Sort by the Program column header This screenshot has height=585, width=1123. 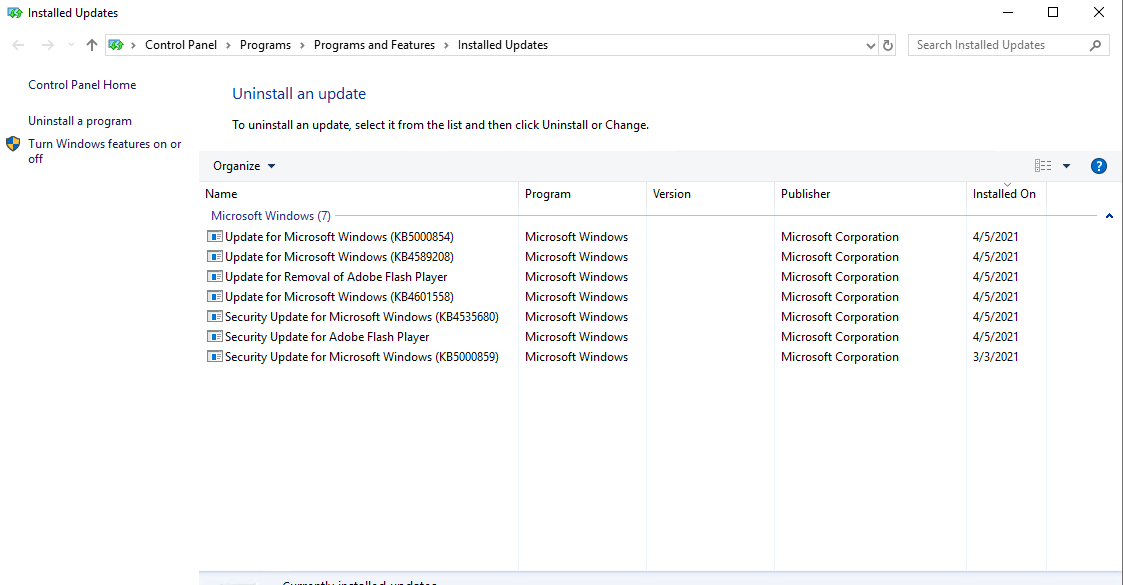click(x=582, y=194)
